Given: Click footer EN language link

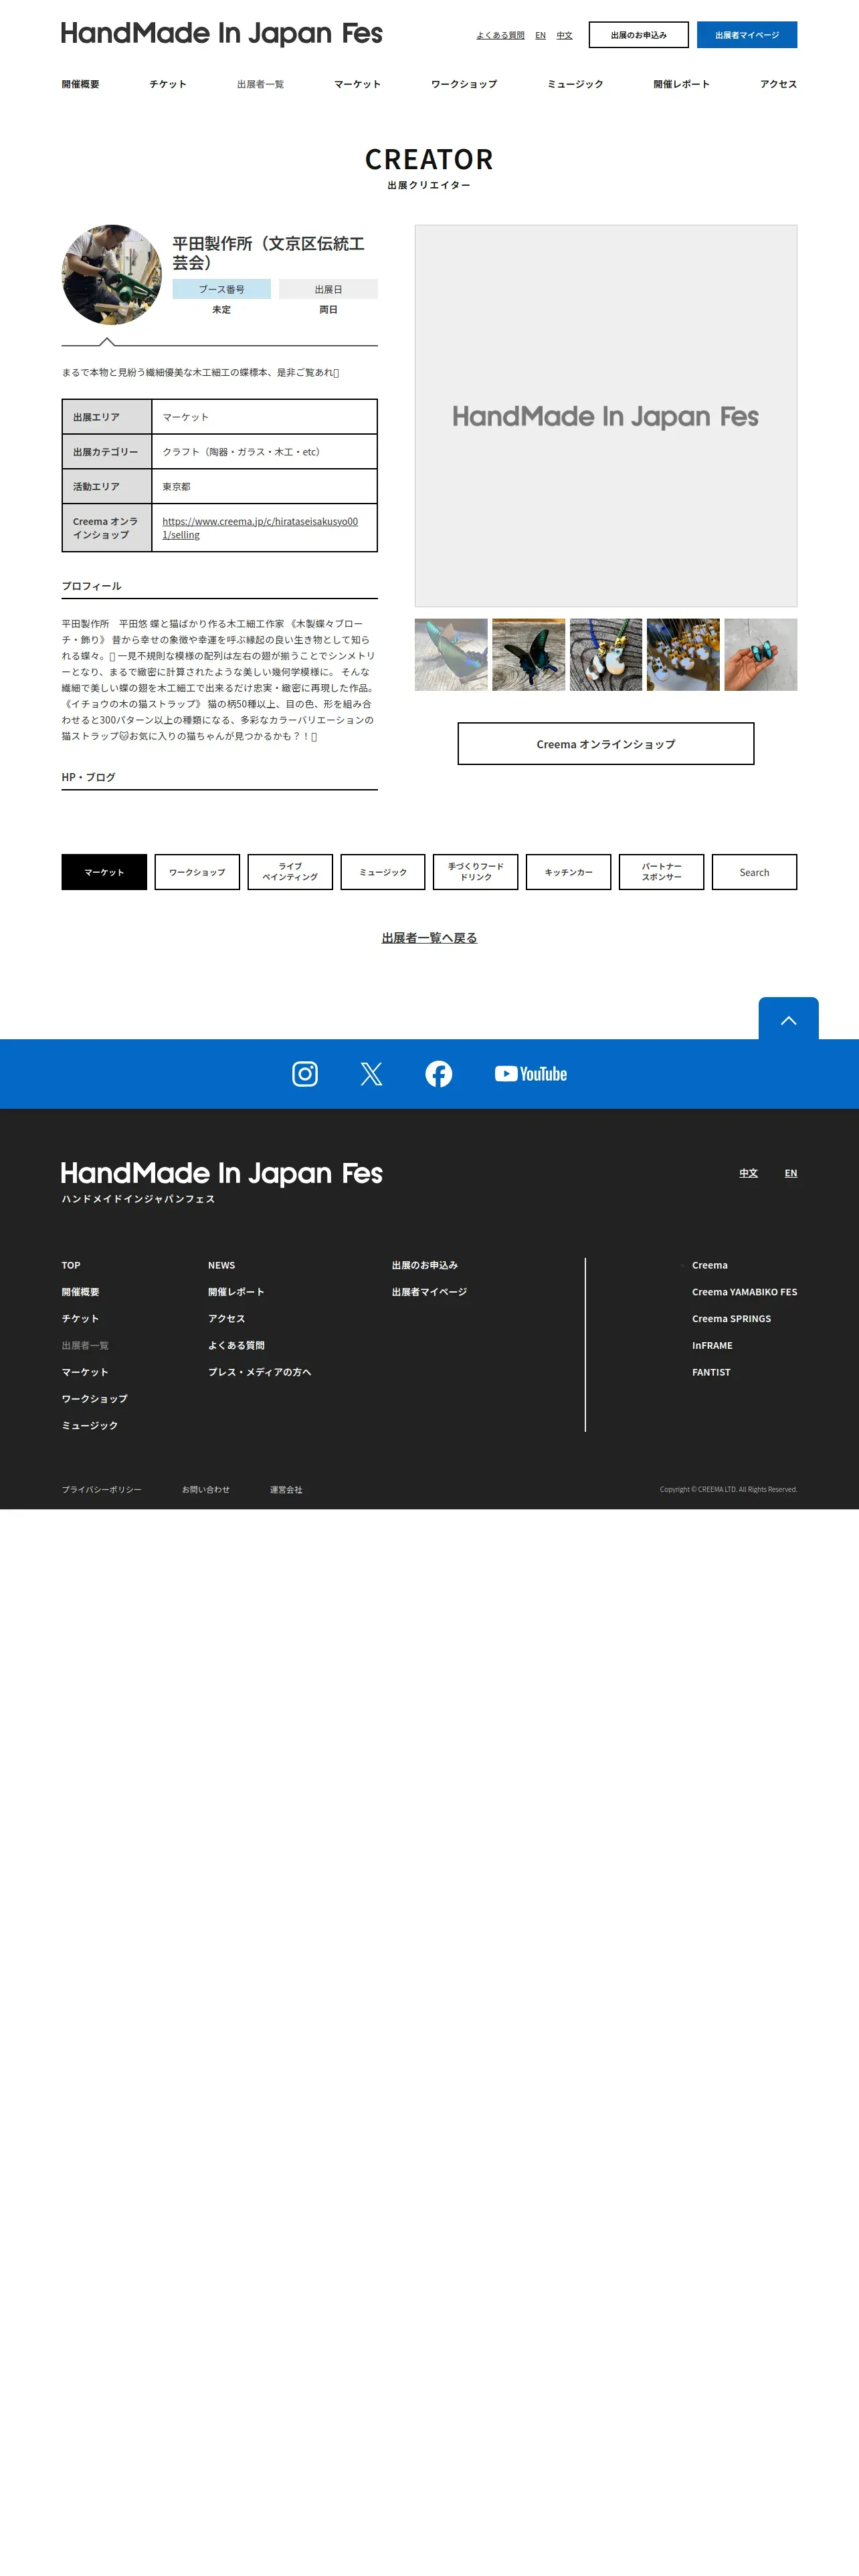Looking at the screenshot, I should pos(791,1173).
